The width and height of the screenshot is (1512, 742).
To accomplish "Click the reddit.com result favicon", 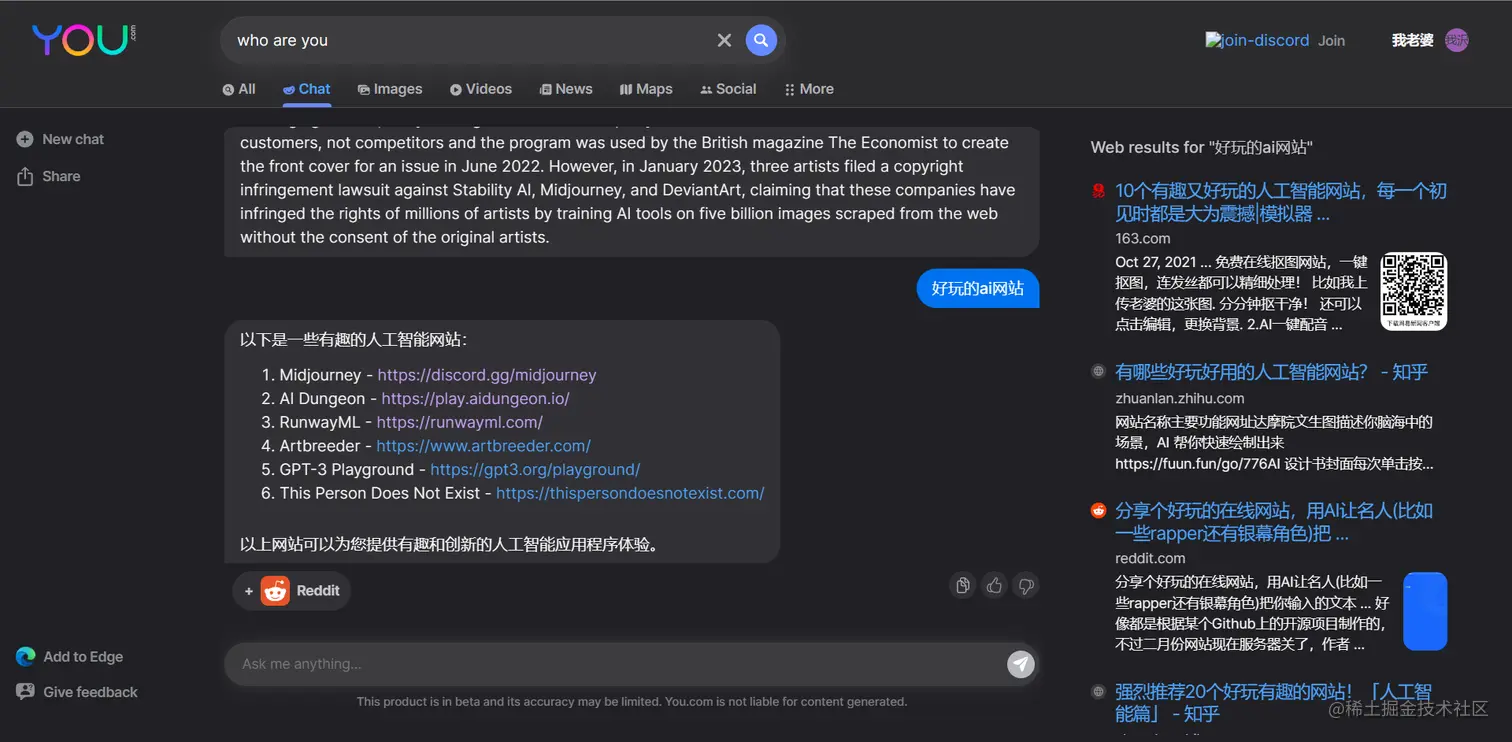I will pos(1098,511).
